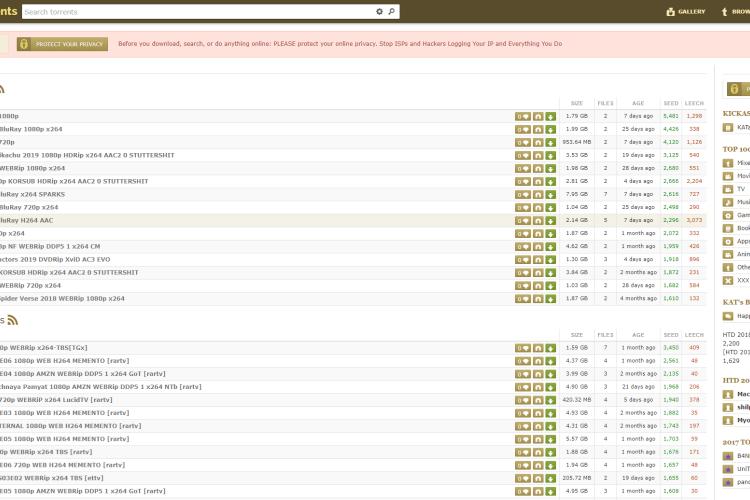Open magnet link for TBS[TGx] WEBRip row
This screenshot has width=750, height=500.
538,348
